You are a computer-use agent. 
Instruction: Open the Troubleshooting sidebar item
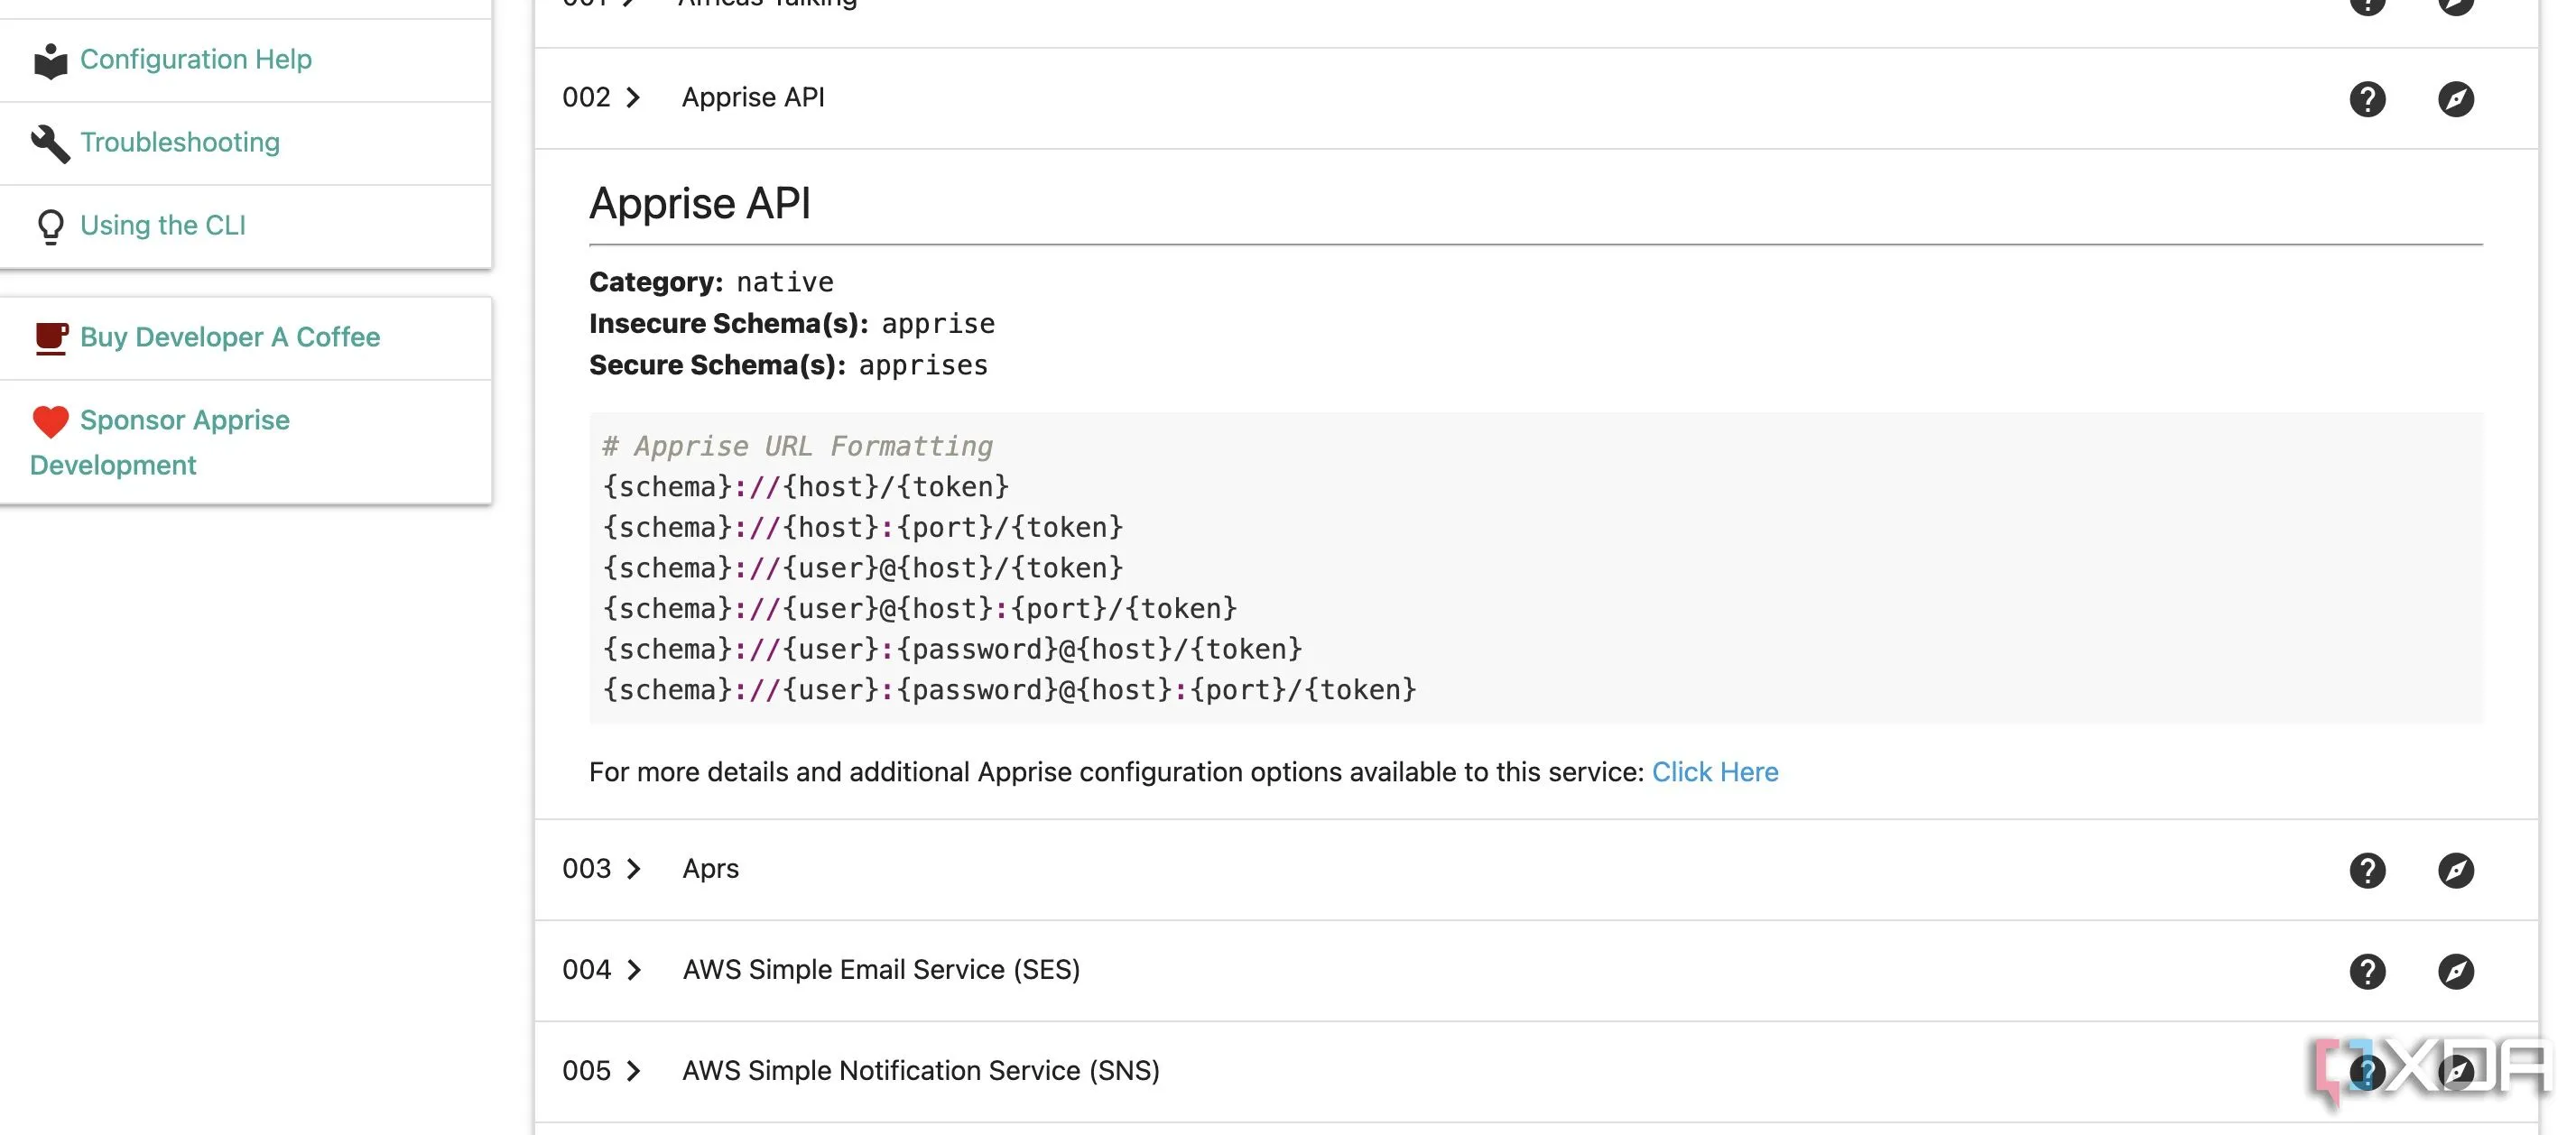coord(180,142)
